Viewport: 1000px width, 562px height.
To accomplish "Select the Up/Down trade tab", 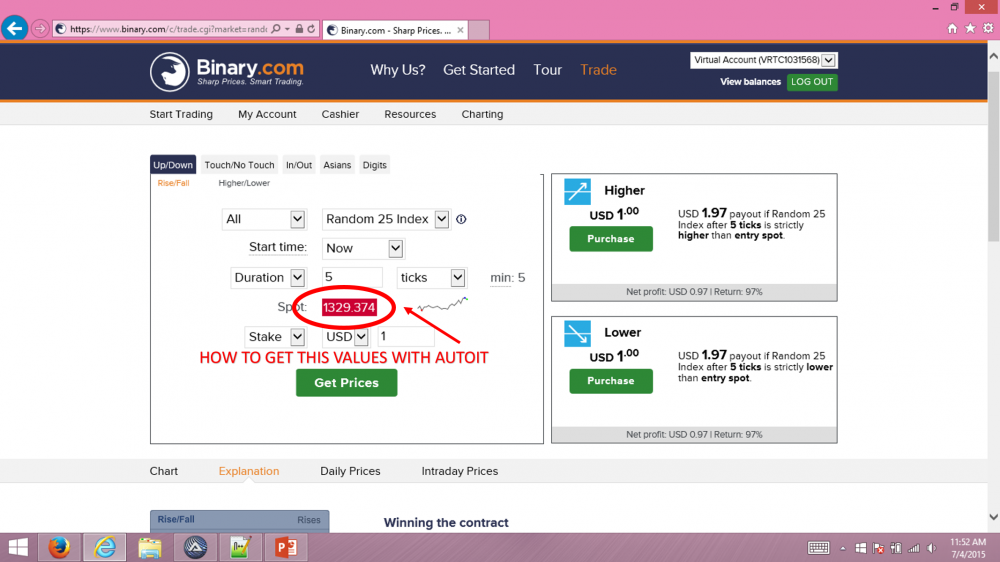I will [x=173, y=165].
